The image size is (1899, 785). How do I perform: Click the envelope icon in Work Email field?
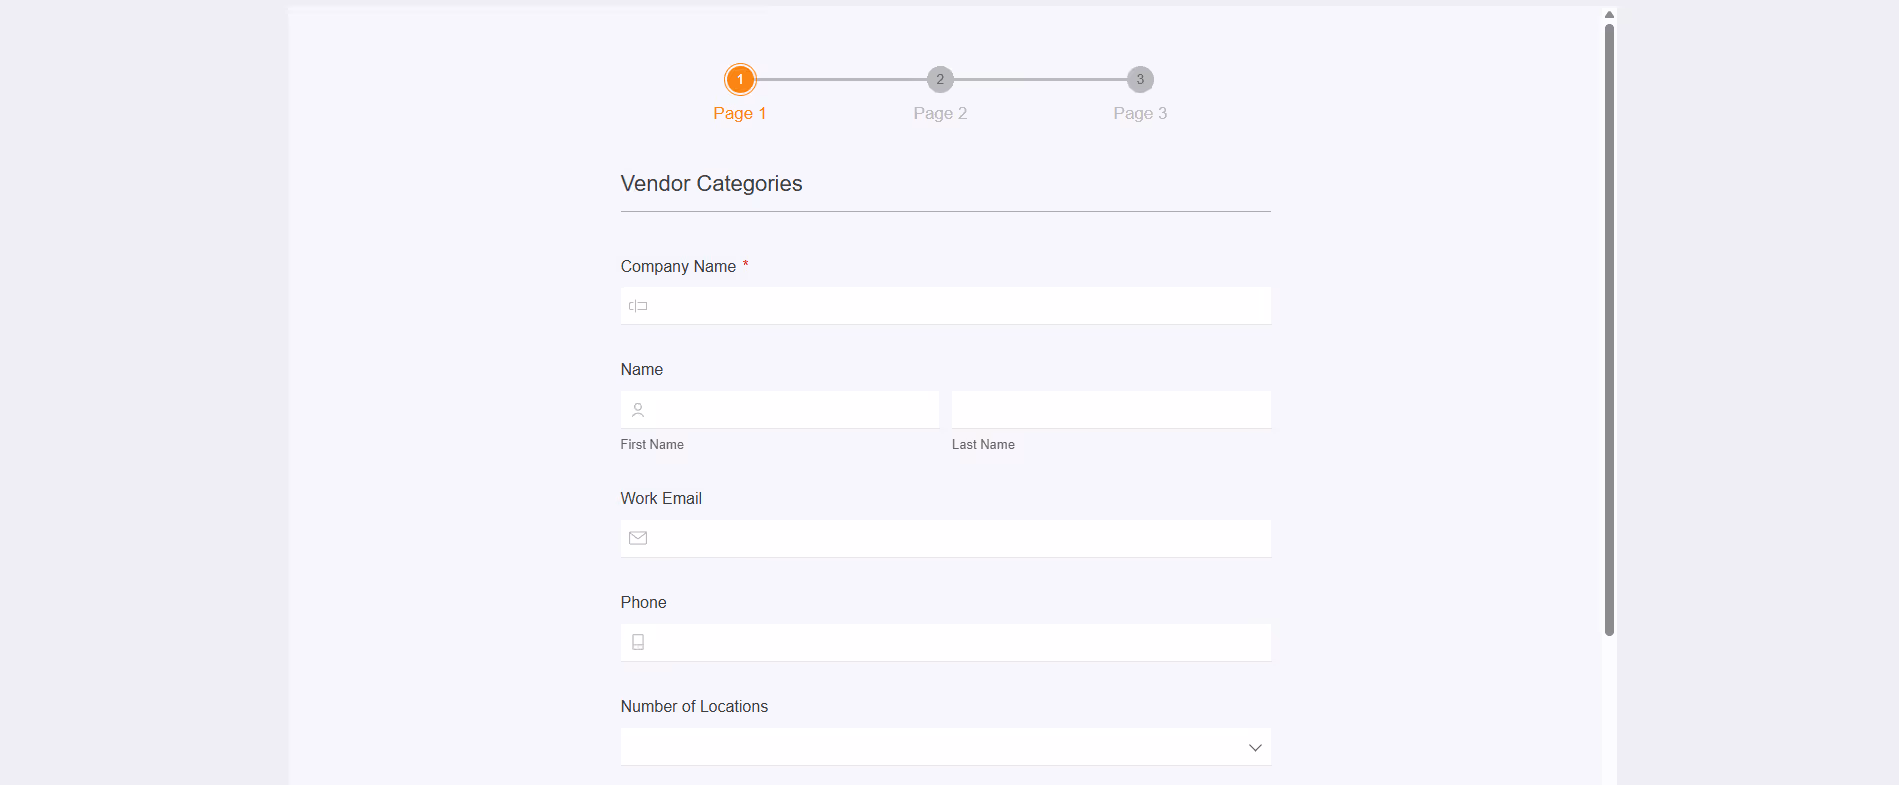[x=638, y=538]
